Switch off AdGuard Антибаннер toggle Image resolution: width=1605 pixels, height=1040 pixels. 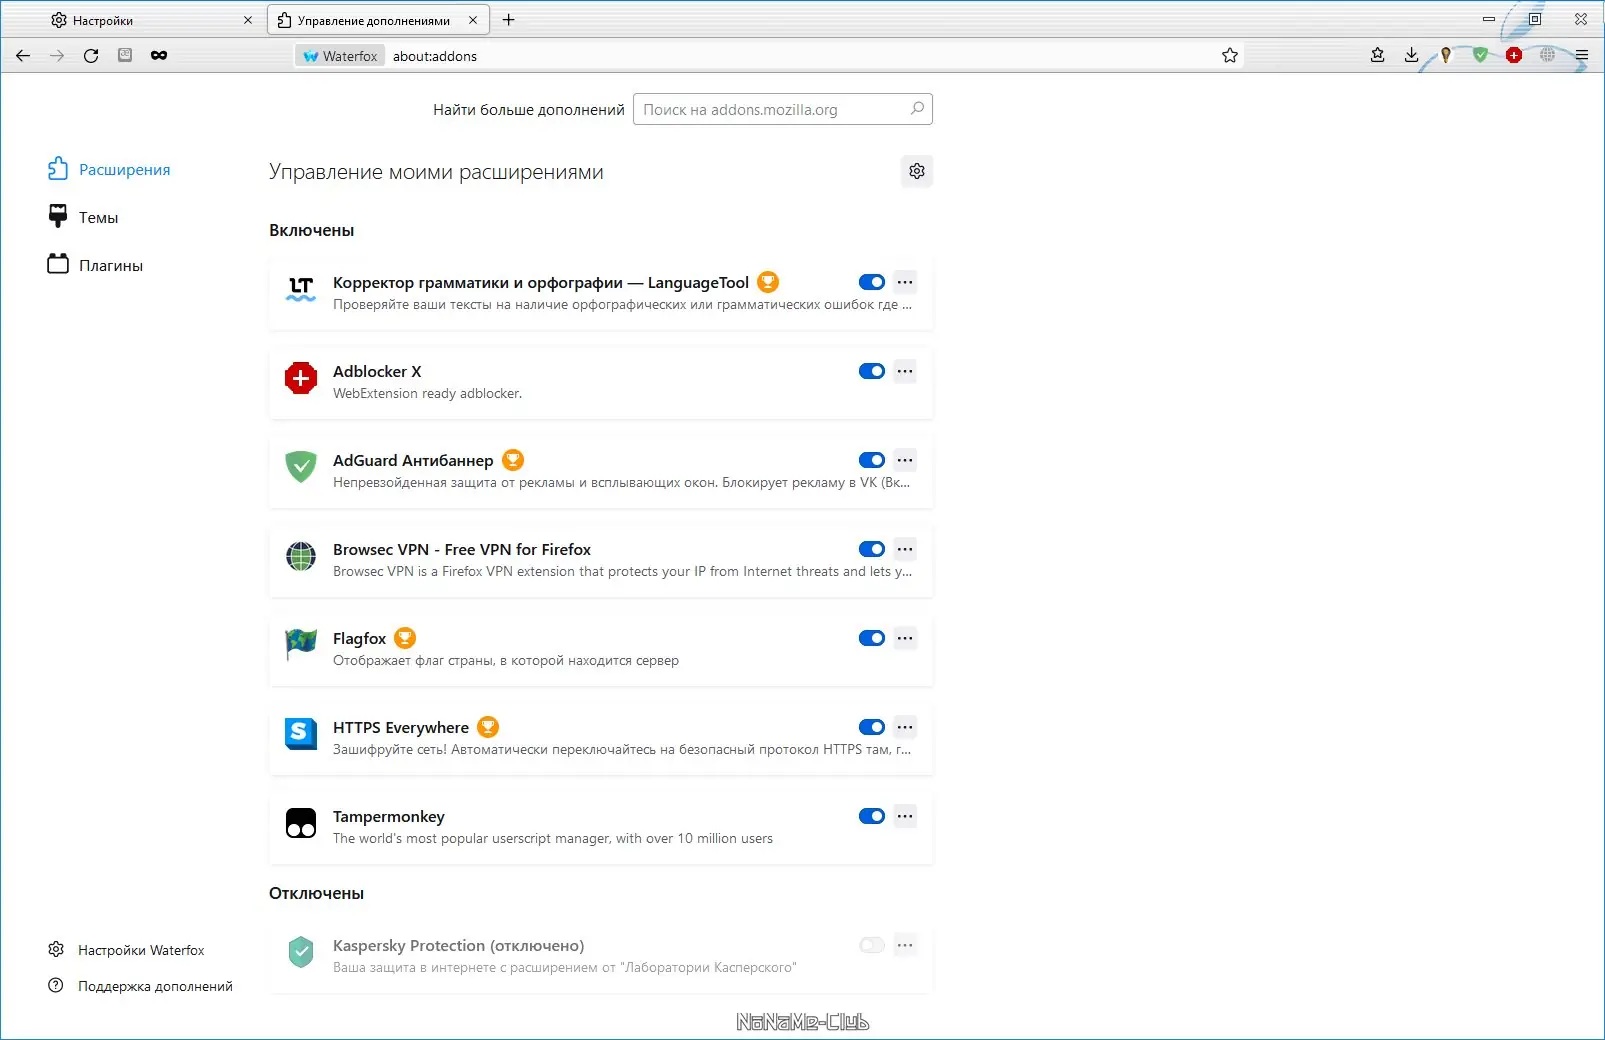(872, 460)
